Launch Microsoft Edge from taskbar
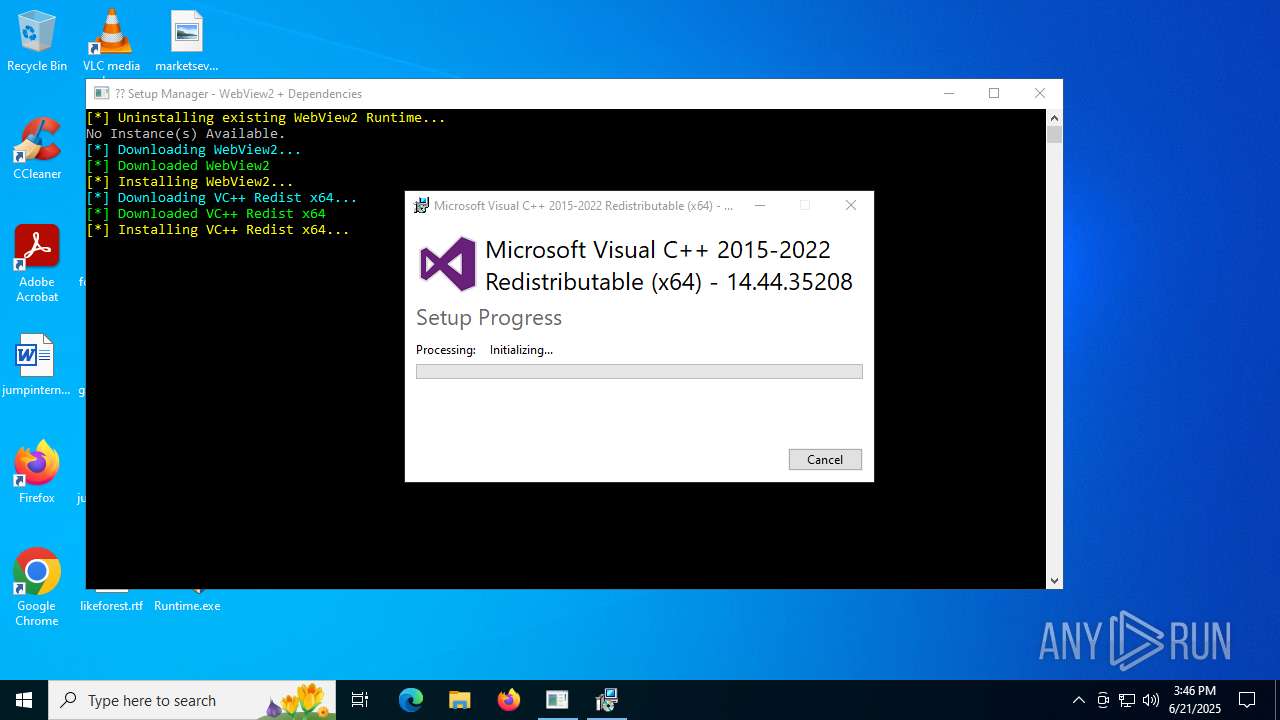 click(x=411, y=700)
